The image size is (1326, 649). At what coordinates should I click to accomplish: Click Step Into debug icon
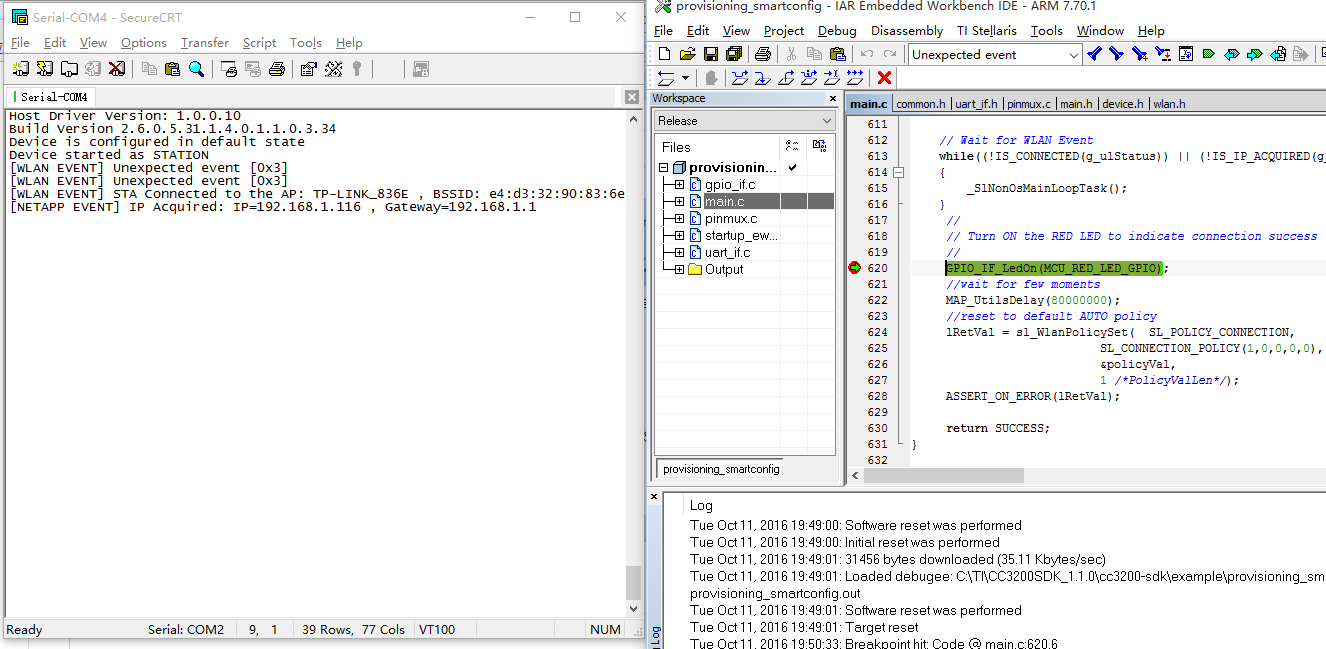(762, 78)
